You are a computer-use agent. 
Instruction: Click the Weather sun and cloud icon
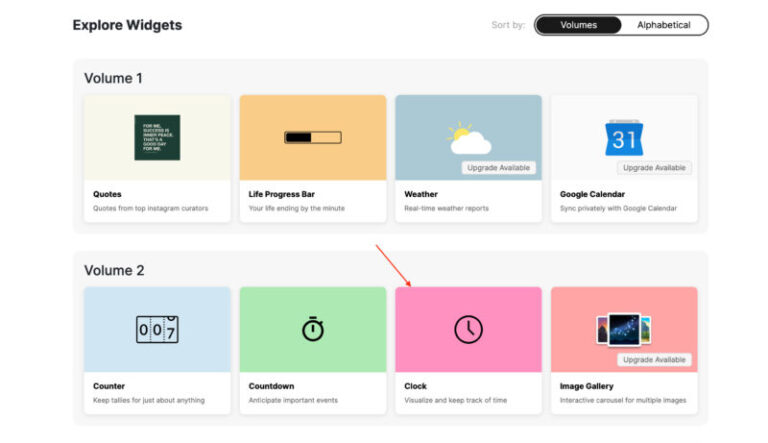click(467, 138)
